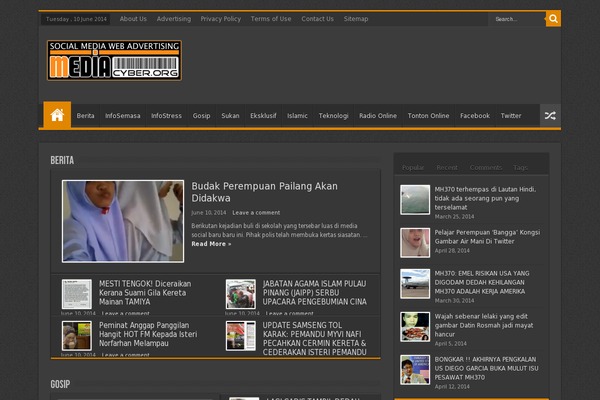The width and height of the screenshot is (600, 400).
Task: Select the Tonton Online menu item
Action: click(429, 116)
